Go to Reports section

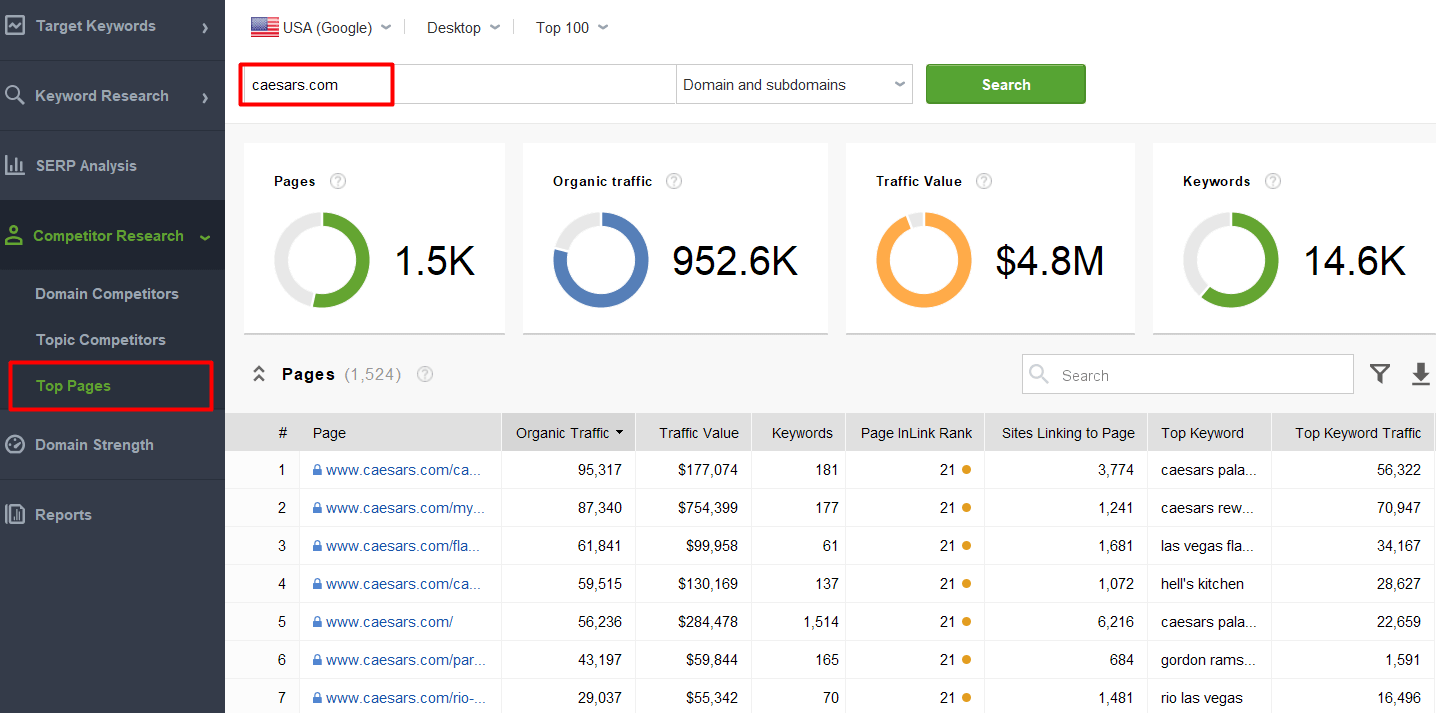pyautogui.click(x=63, y=515)
